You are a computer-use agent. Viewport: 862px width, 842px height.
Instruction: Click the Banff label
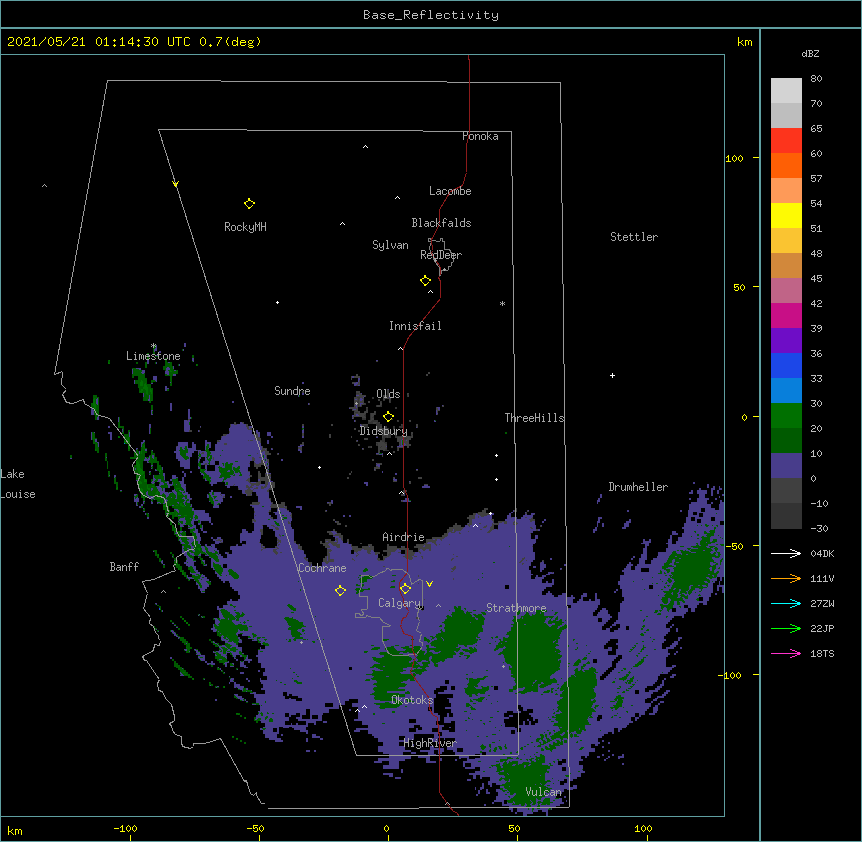(124, 567)
